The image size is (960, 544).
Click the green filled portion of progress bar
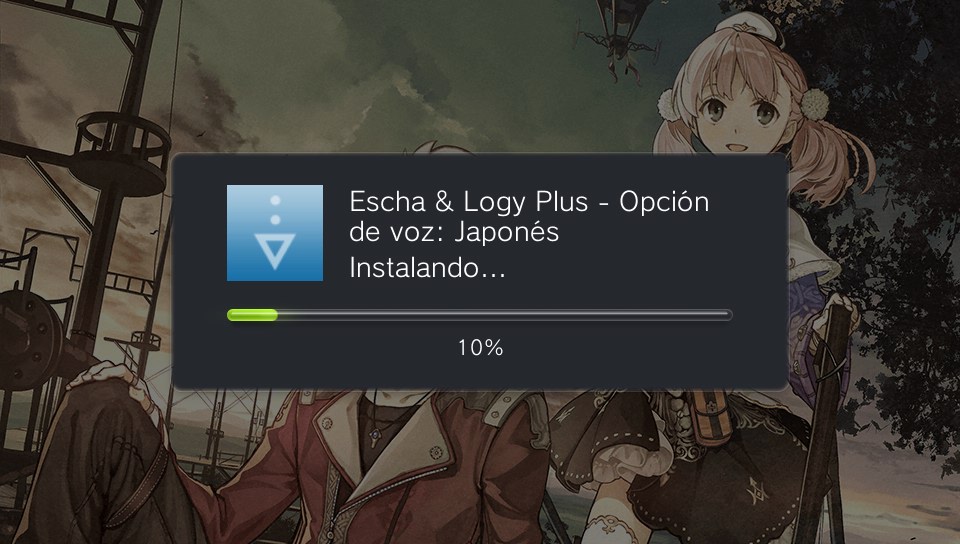click(x=252, y=315)
